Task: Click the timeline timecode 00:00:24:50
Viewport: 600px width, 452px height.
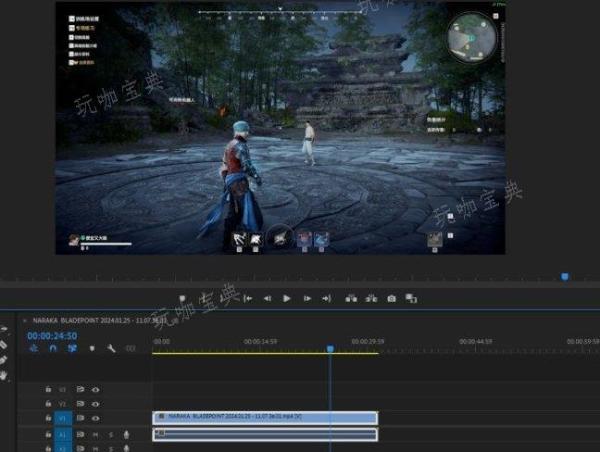Action: pos(52,336)
